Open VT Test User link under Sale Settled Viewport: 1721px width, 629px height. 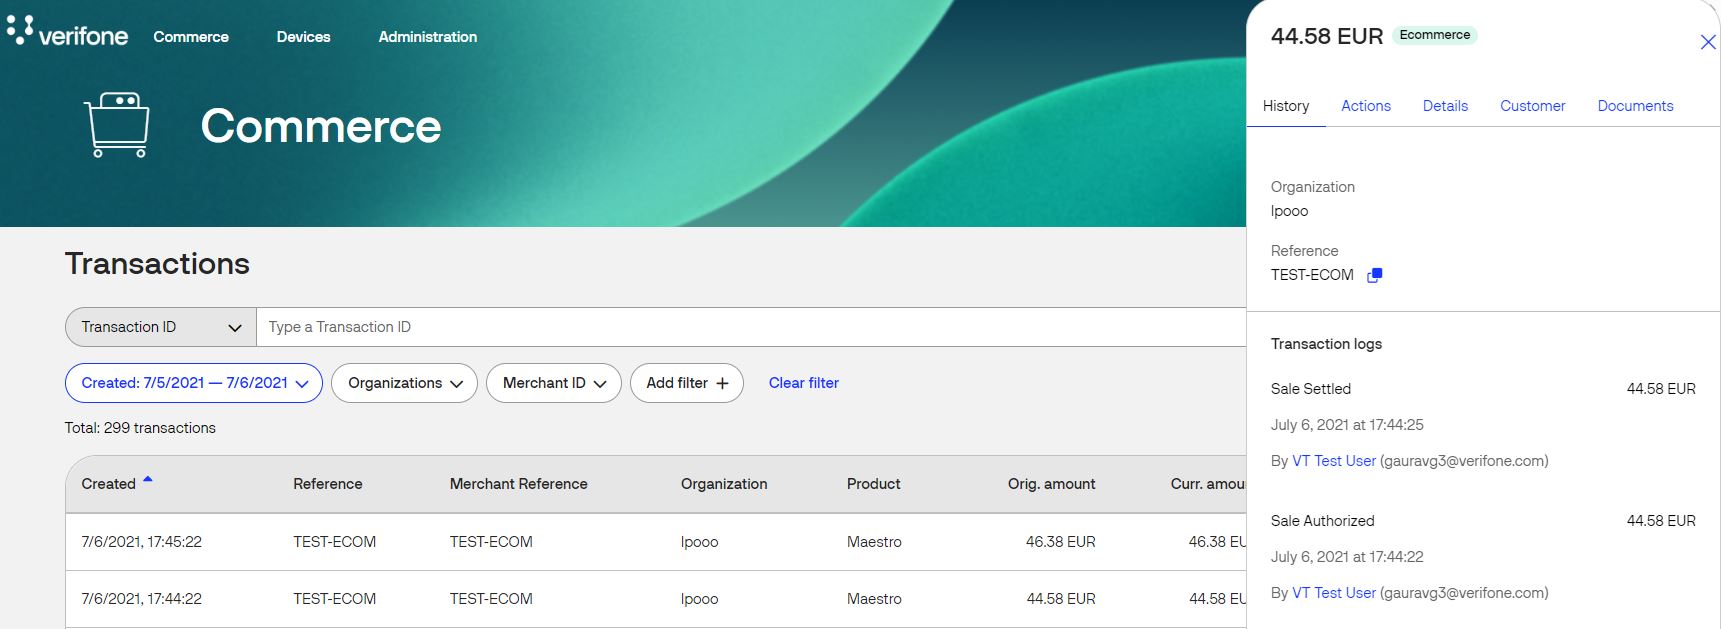pyautogui.click(x=1334, y=461)
